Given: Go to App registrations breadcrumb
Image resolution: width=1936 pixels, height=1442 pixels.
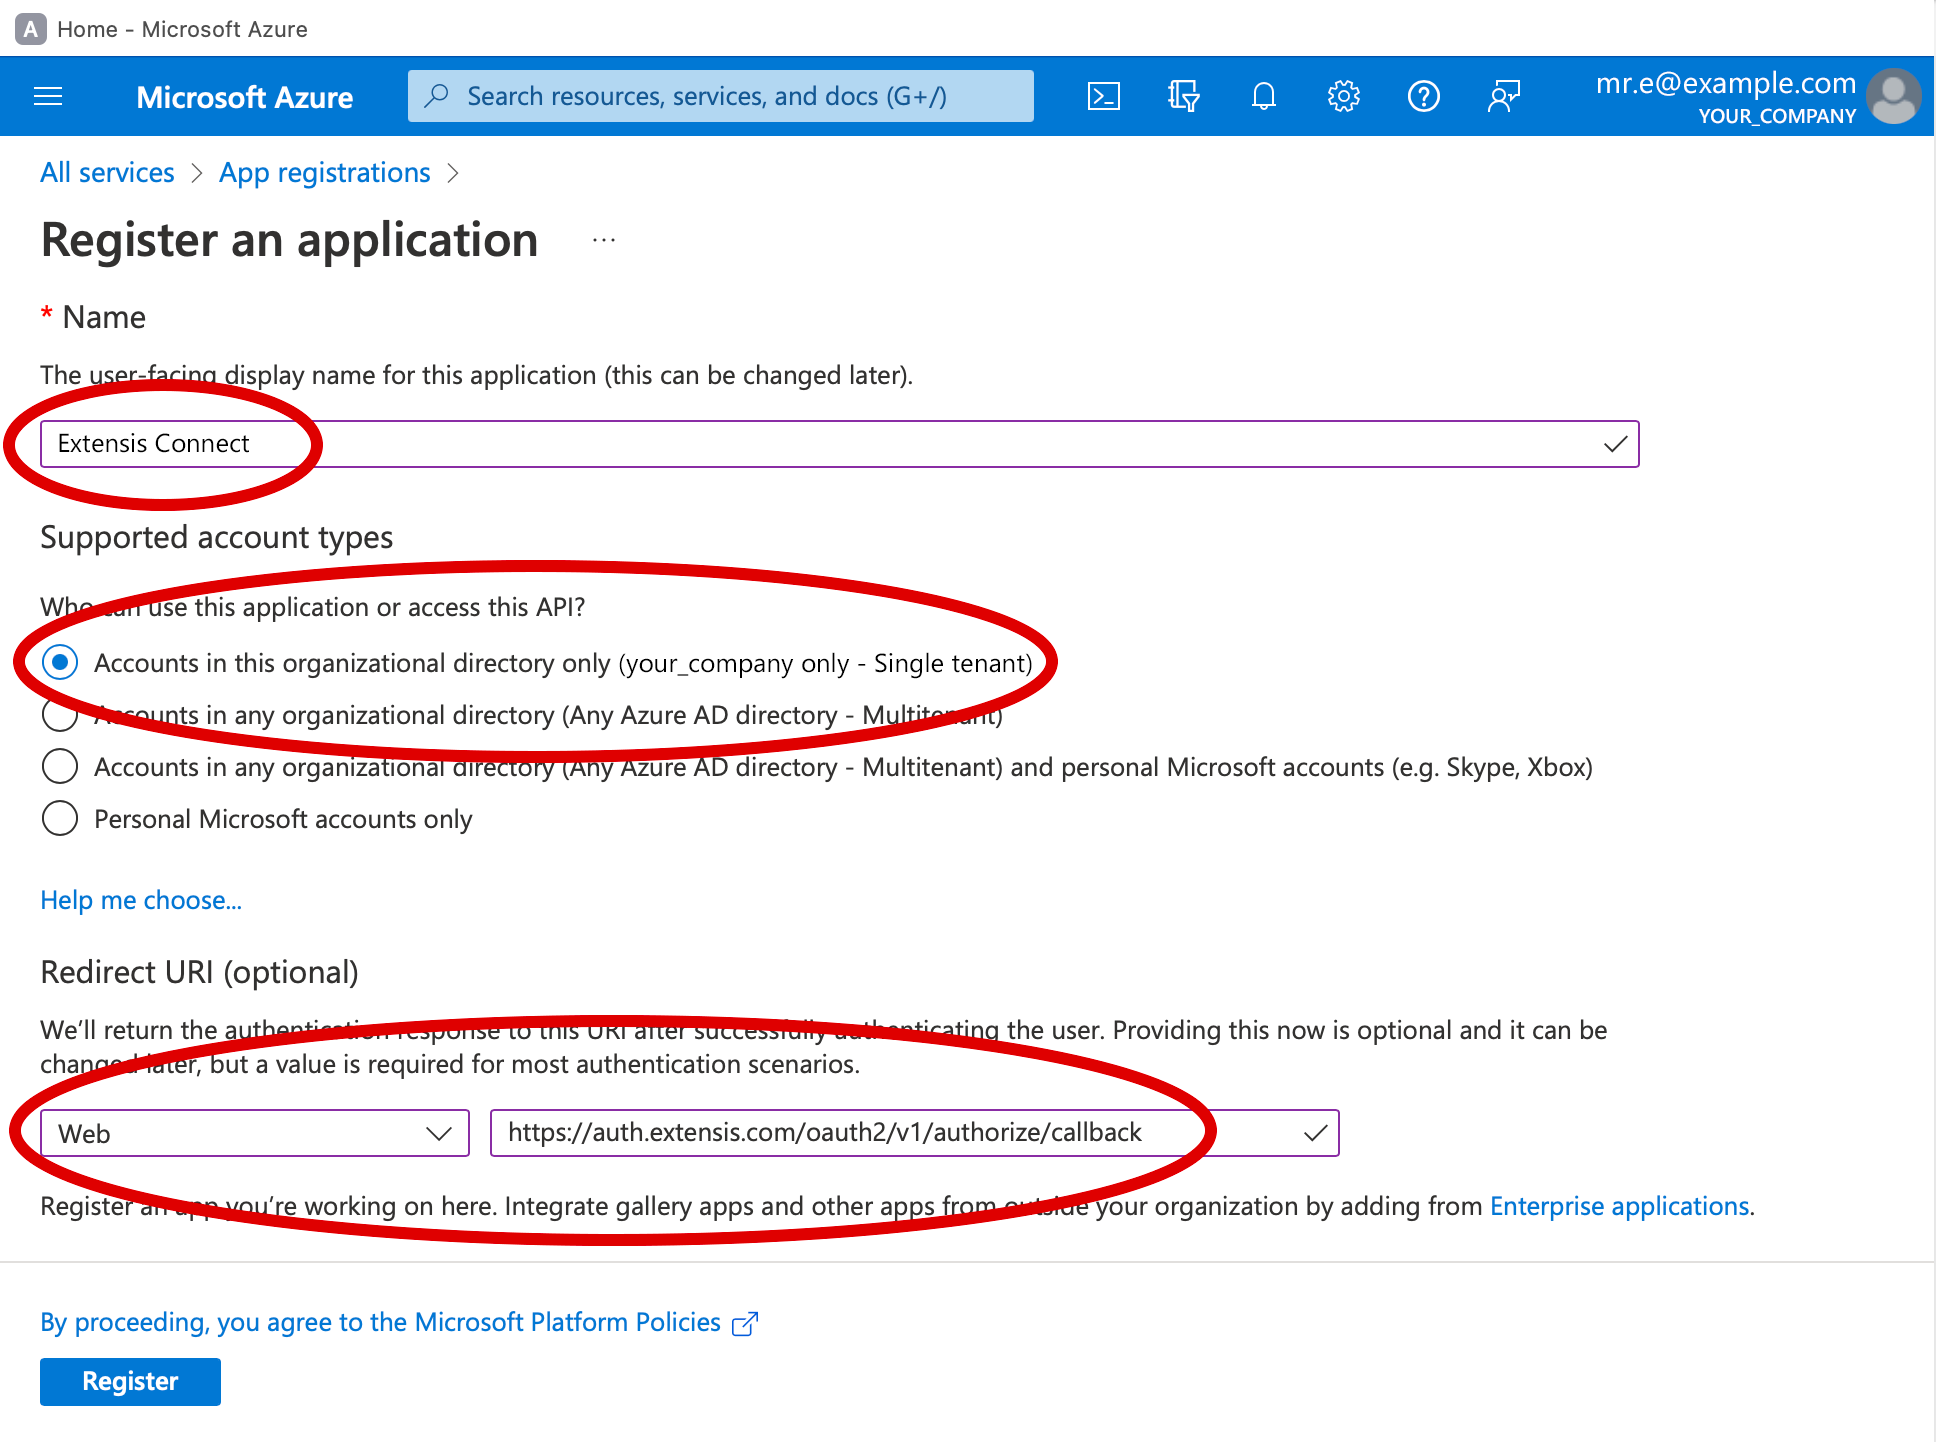Looking at the screenshot, I should pos(325,172).
